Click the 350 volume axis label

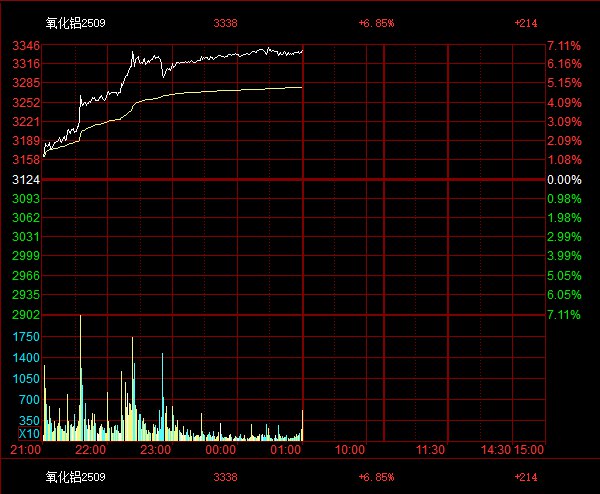[29, 421]
